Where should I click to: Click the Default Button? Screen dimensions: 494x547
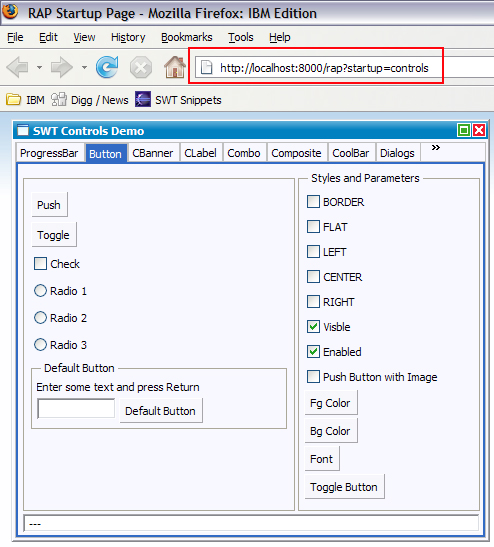point(161,411)
